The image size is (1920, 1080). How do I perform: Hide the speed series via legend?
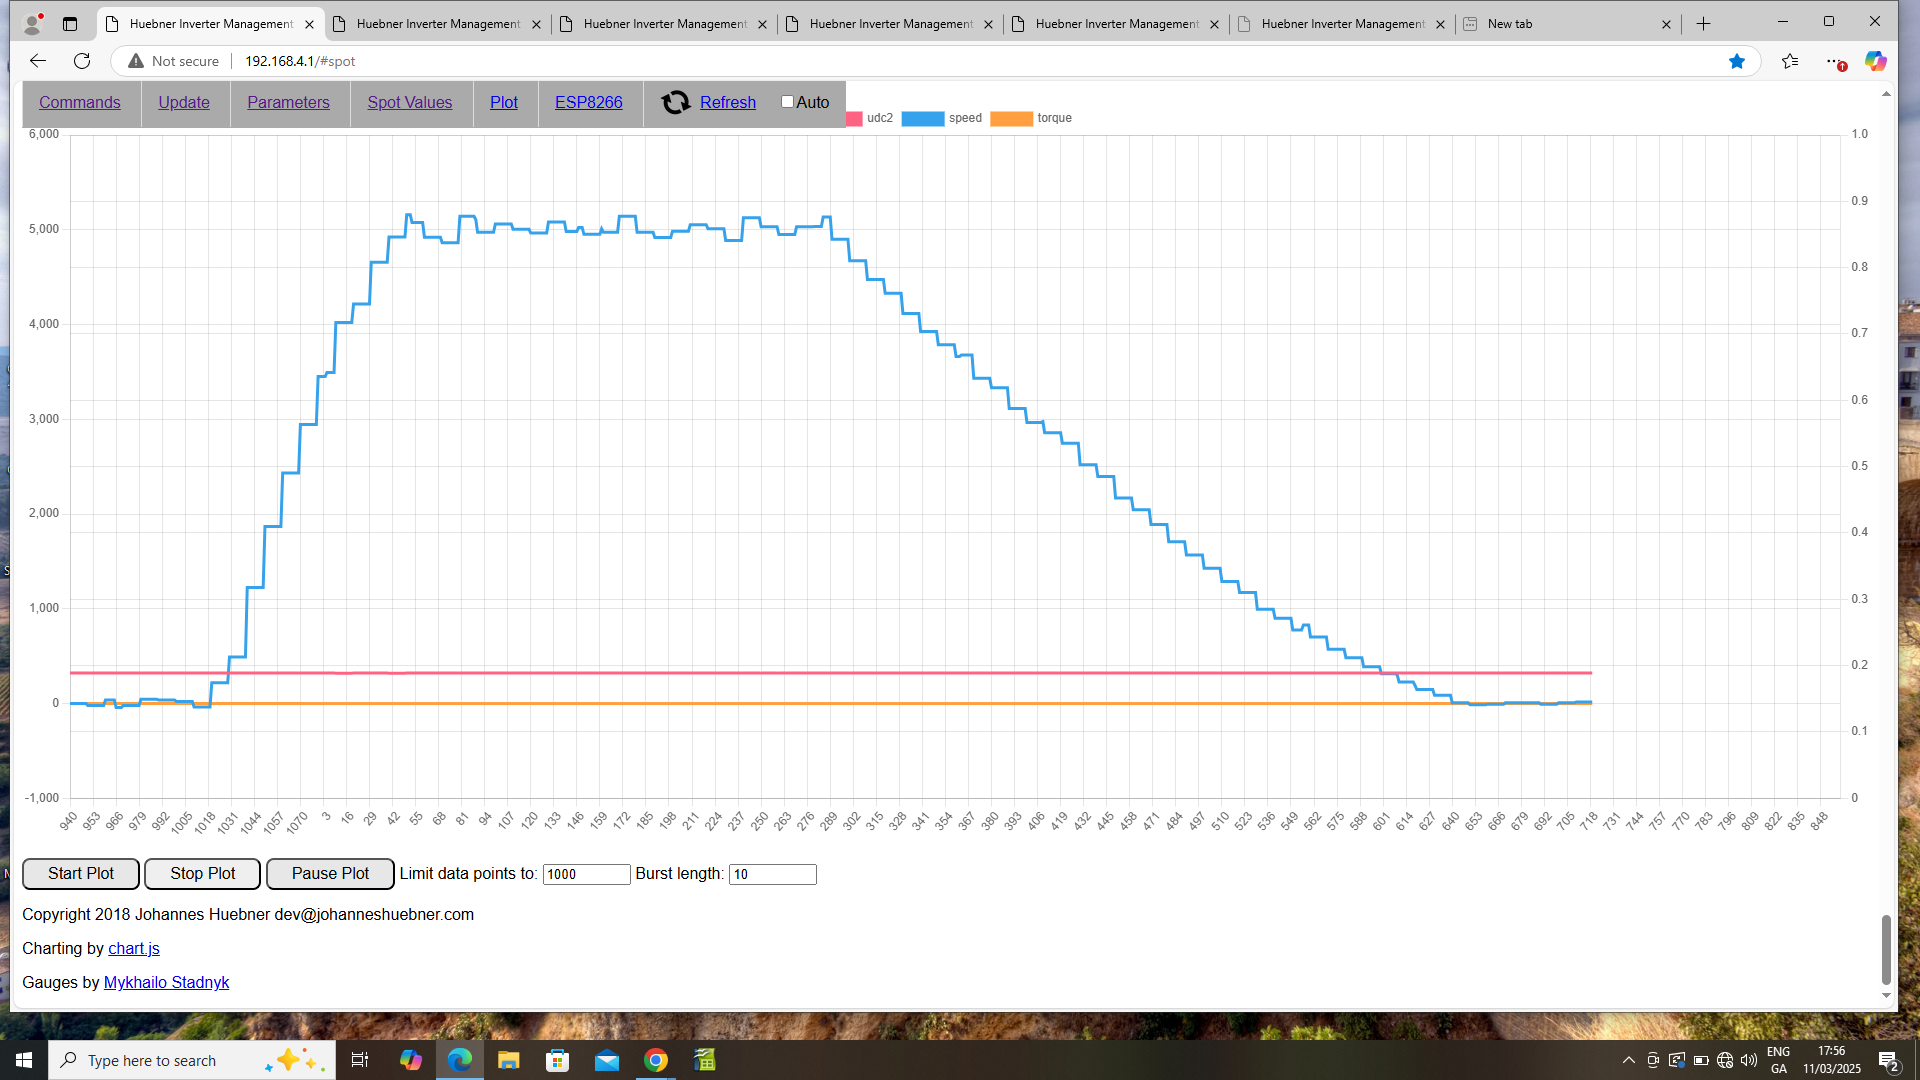[922, 118]
